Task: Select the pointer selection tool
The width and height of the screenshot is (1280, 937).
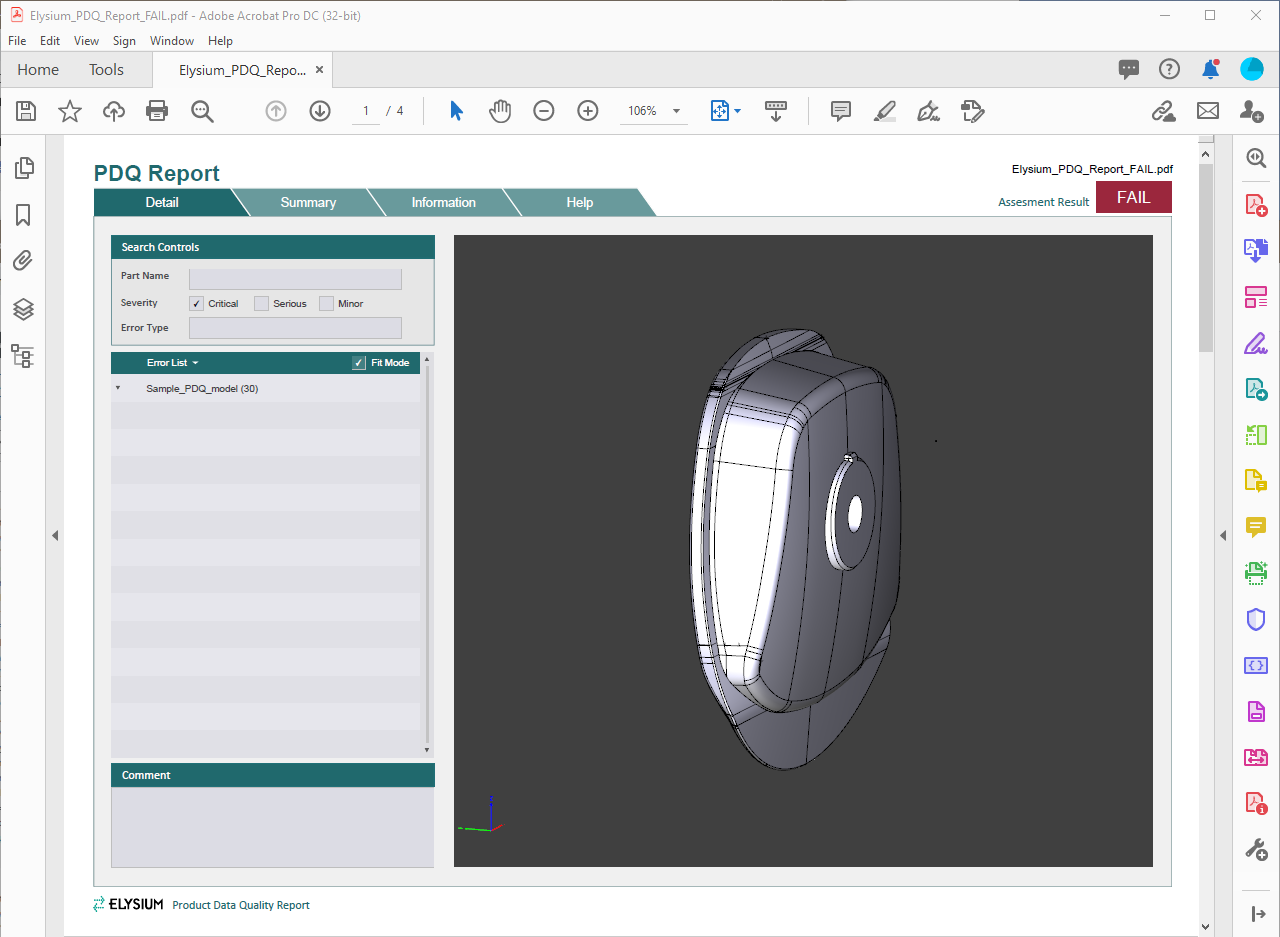Action: click(455, 111)
